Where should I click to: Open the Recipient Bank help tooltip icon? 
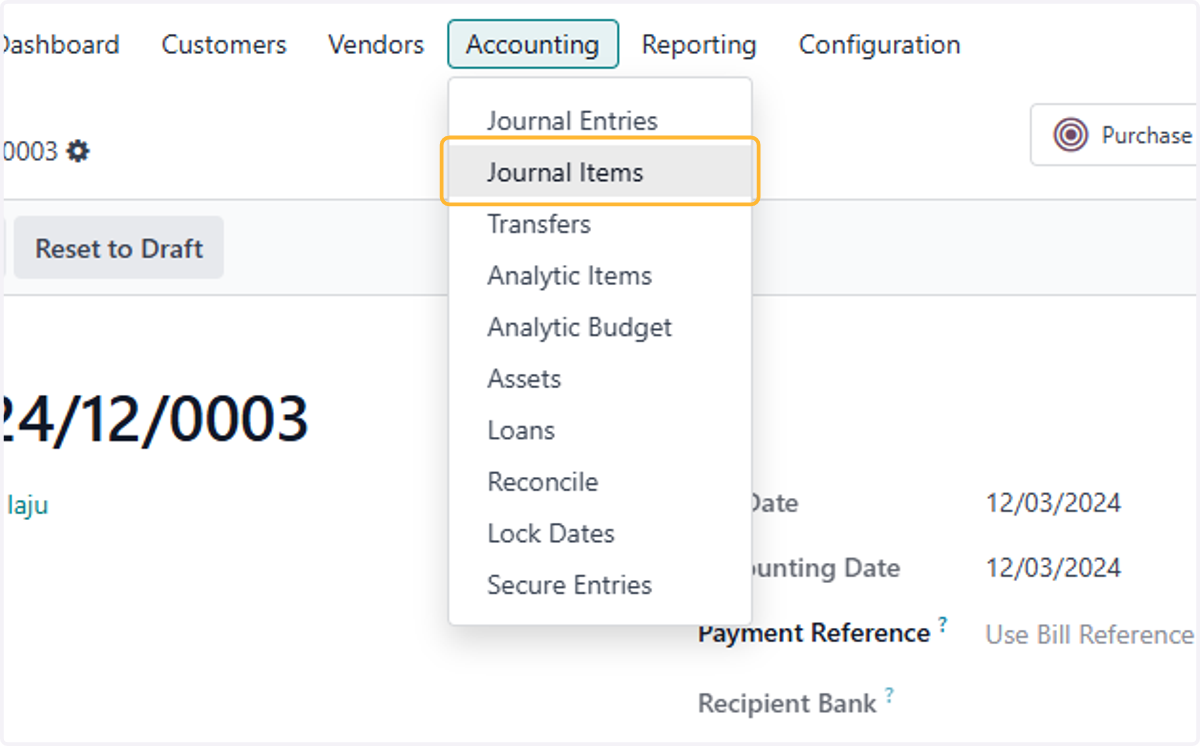888,696
